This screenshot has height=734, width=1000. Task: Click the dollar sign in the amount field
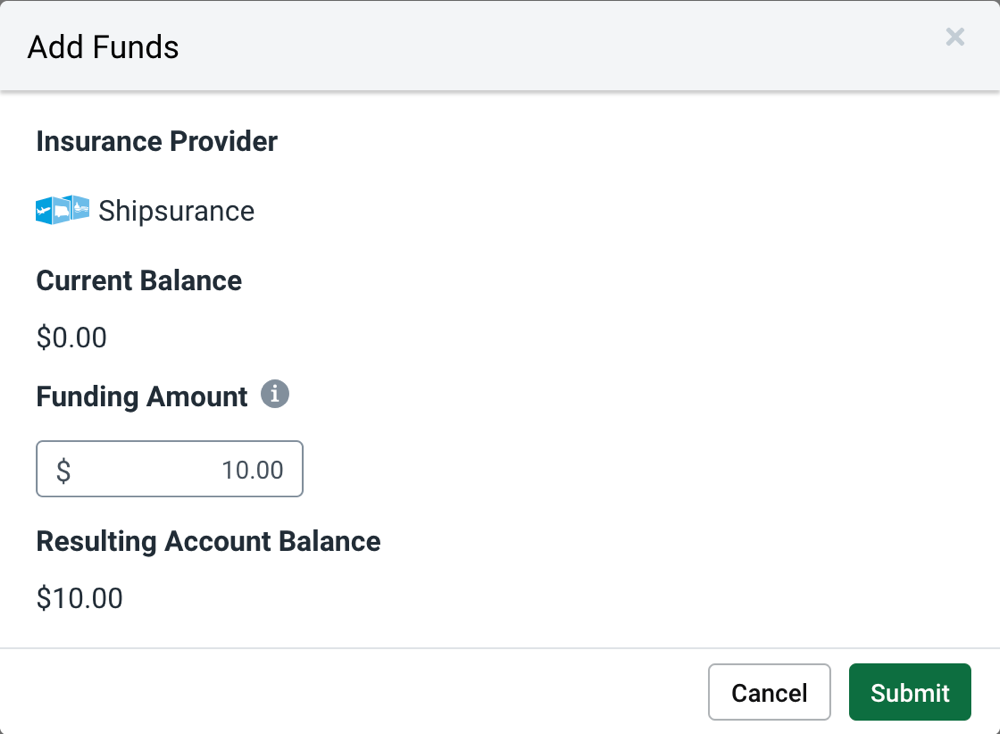point(63,469)
